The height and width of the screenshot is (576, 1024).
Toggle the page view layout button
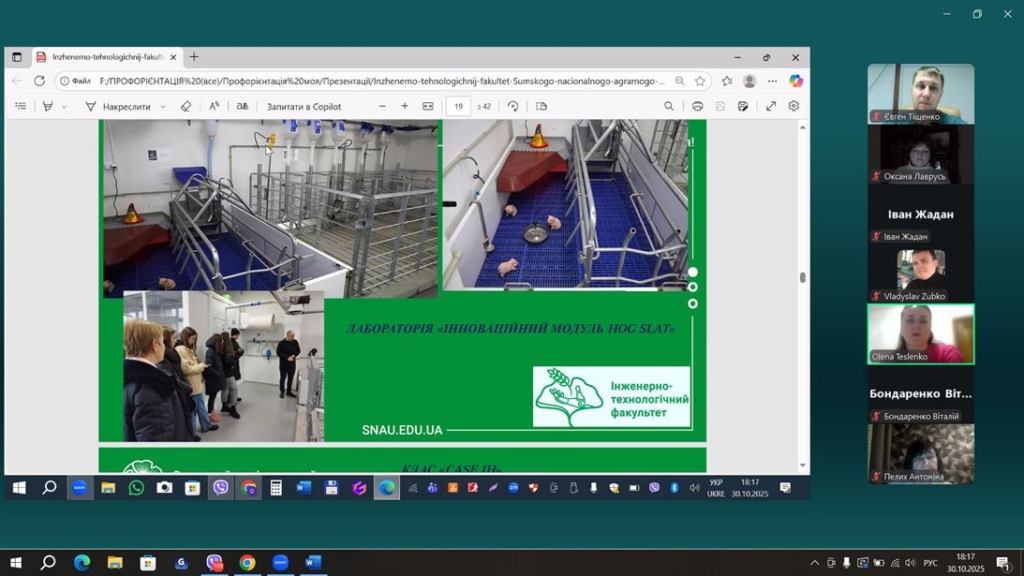point(542,106)
